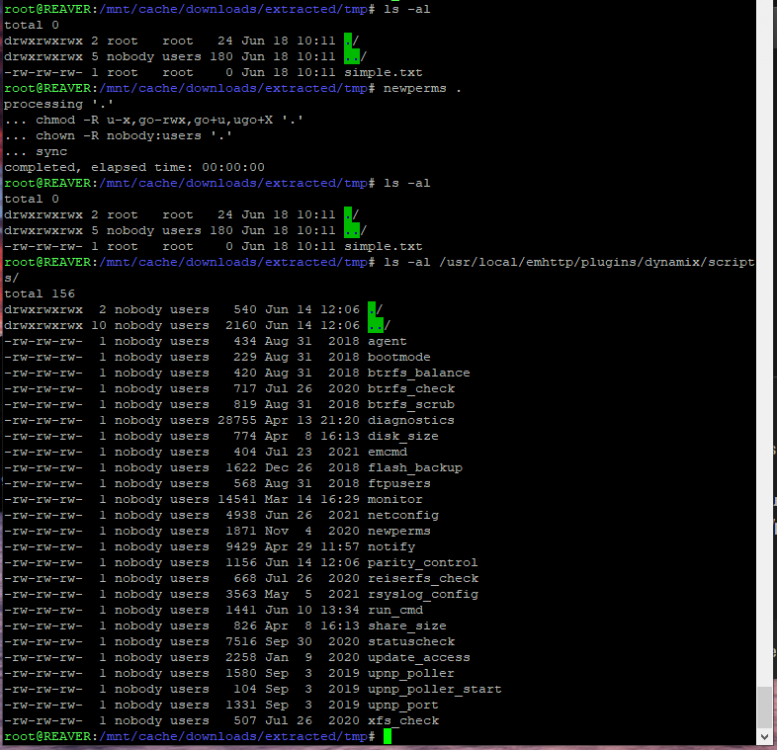The height and width of the screenshot is (750, 777).
Task: Click the file name 'parity_control'
Action: click(423, 563)
